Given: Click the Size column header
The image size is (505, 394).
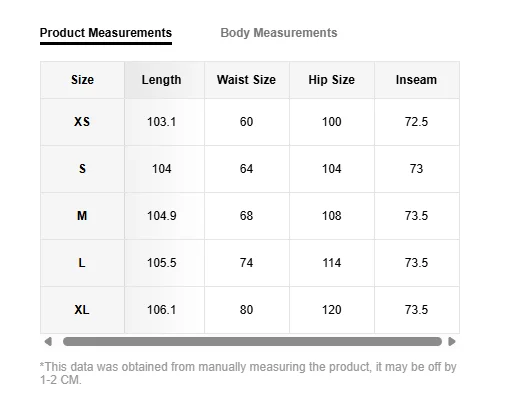Looking at the screenshot, I should pos(82,80).
